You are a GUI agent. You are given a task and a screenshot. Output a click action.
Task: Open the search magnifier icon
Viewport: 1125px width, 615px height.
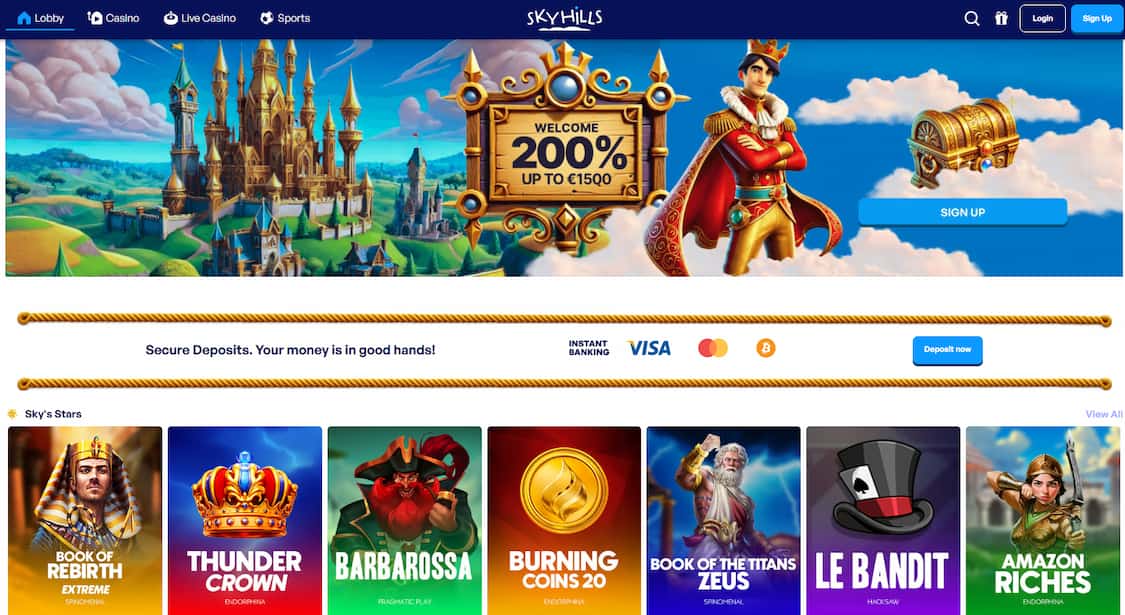tap(971, 19)
